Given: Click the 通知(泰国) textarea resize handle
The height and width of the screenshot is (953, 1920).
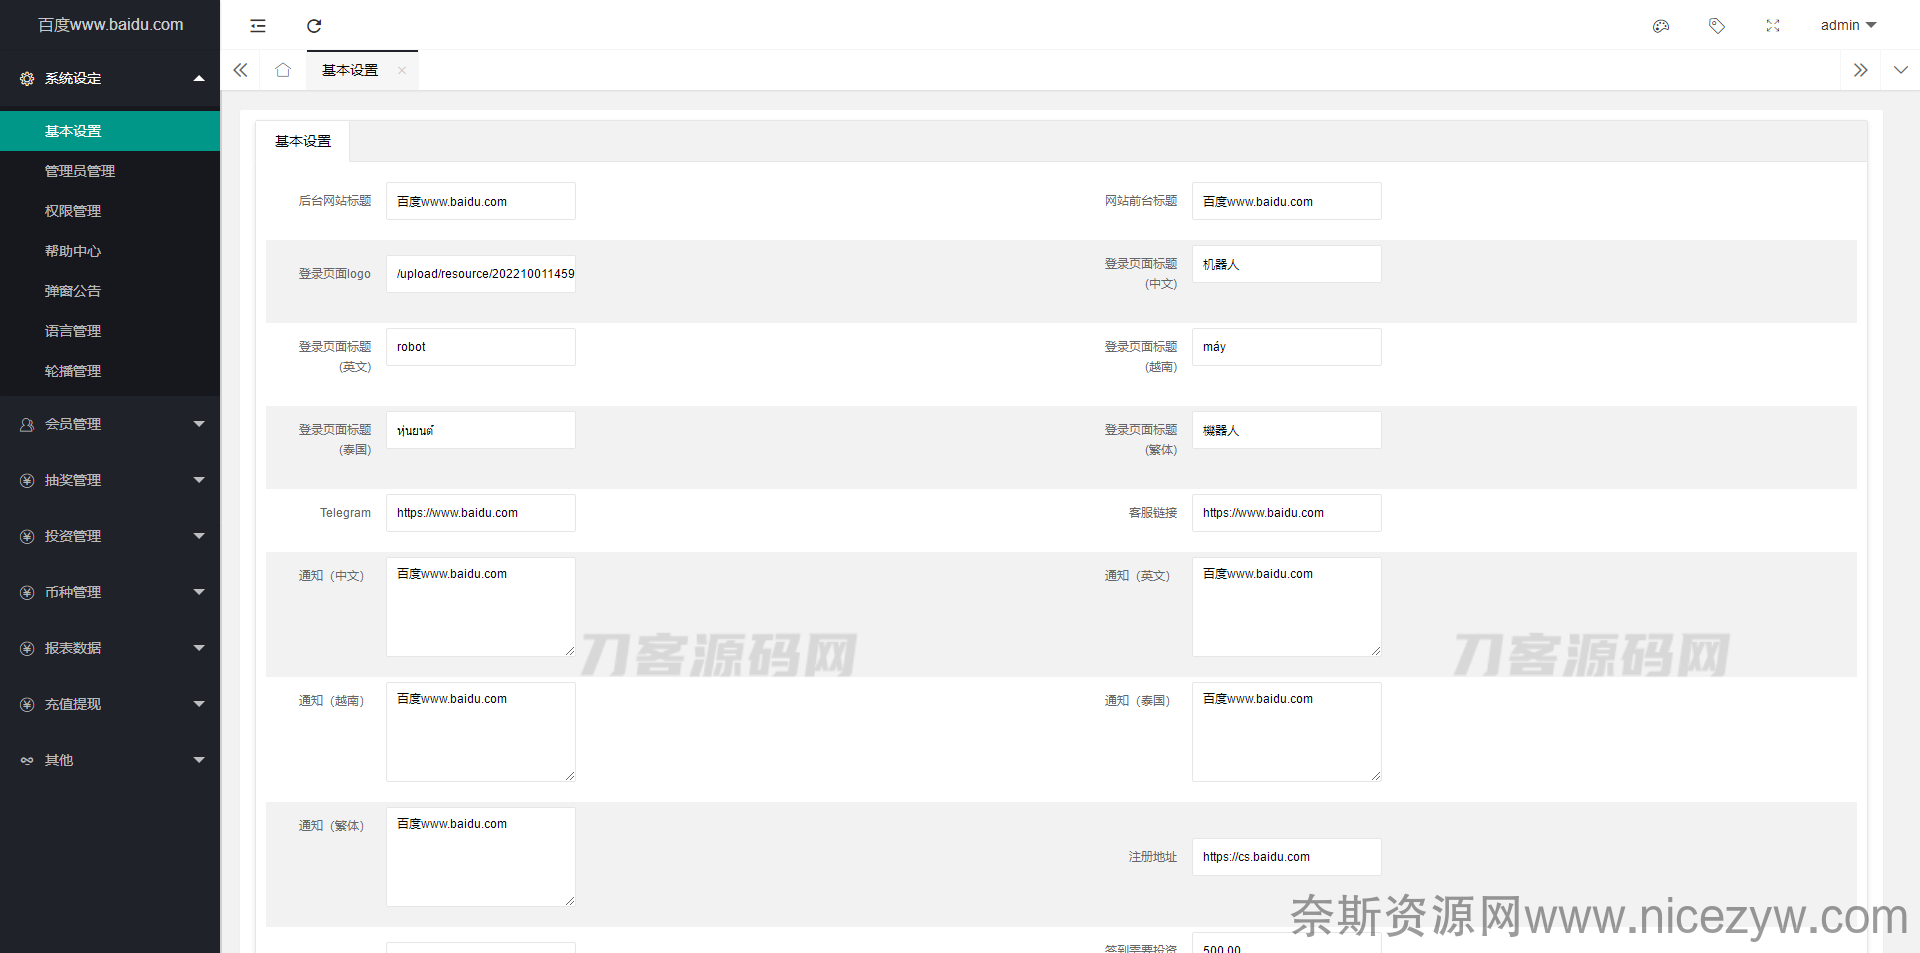Looking at the screenshot, I should click(1376, 776).
